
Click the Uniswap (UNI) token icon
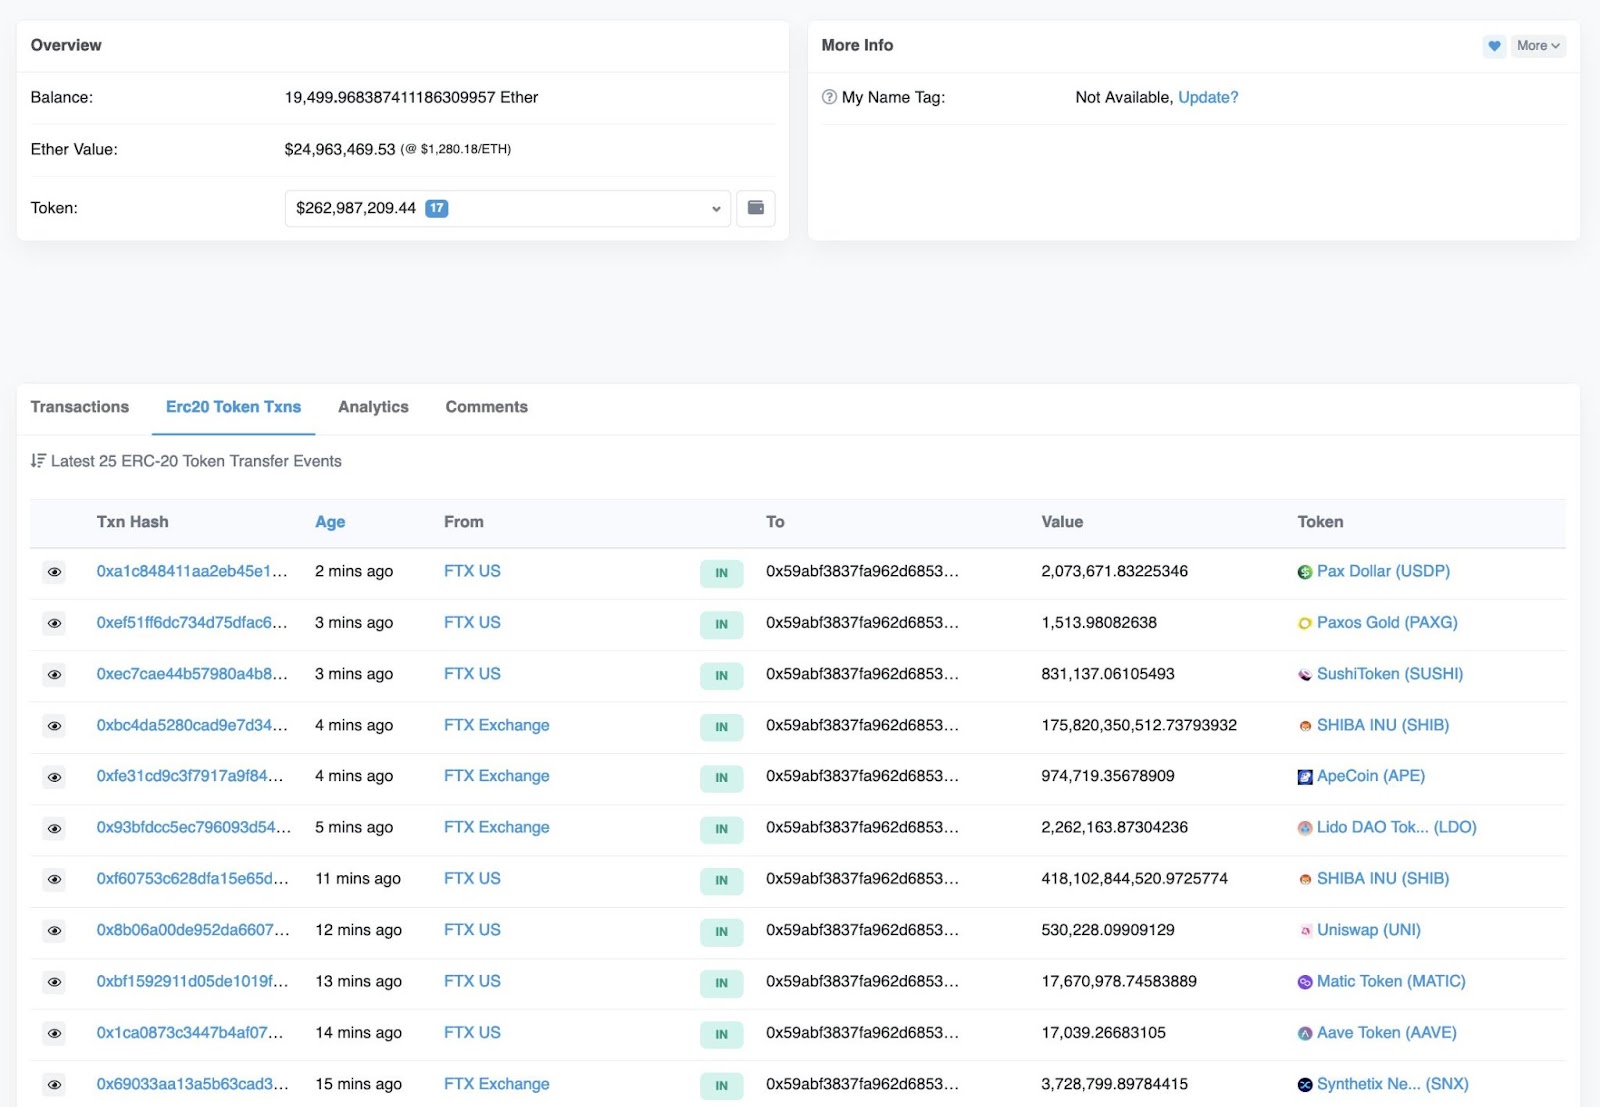1305,931
